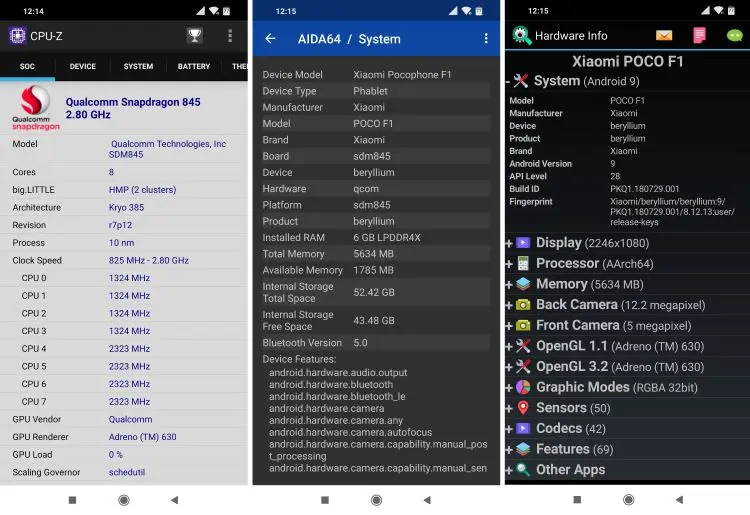Select the Installed RAM row
The width and height of the screenshot is (750, 515).
pyautogui.click(x=376, y=238)
